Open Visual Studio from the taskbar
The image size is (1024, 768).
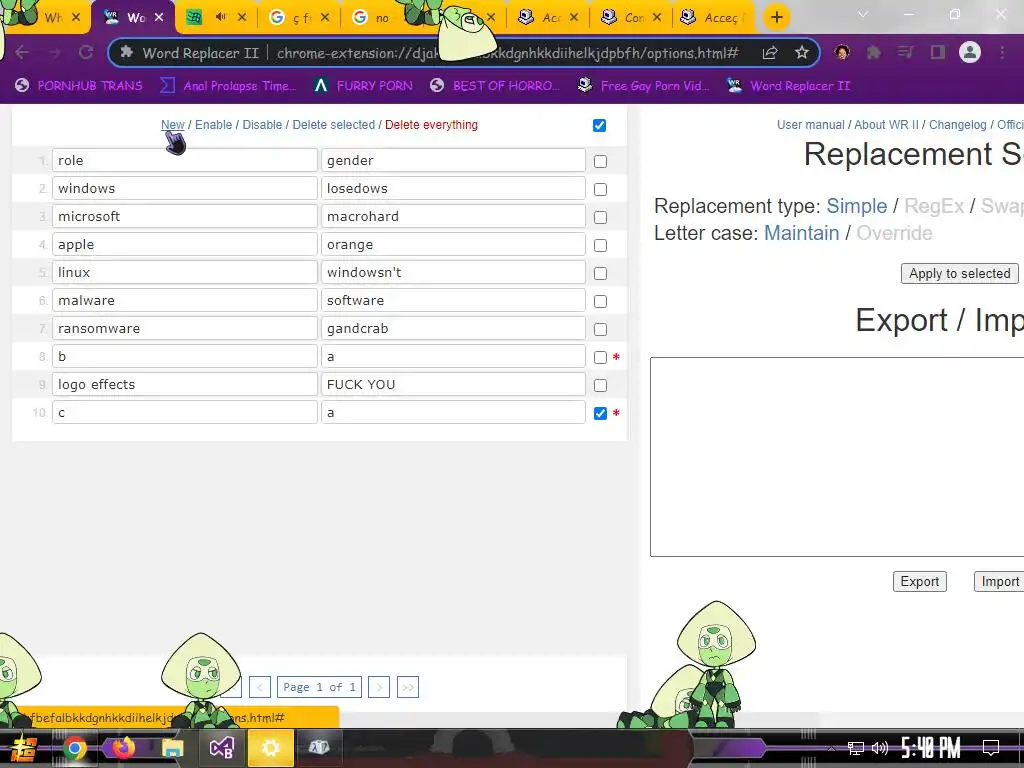(221, 748)
